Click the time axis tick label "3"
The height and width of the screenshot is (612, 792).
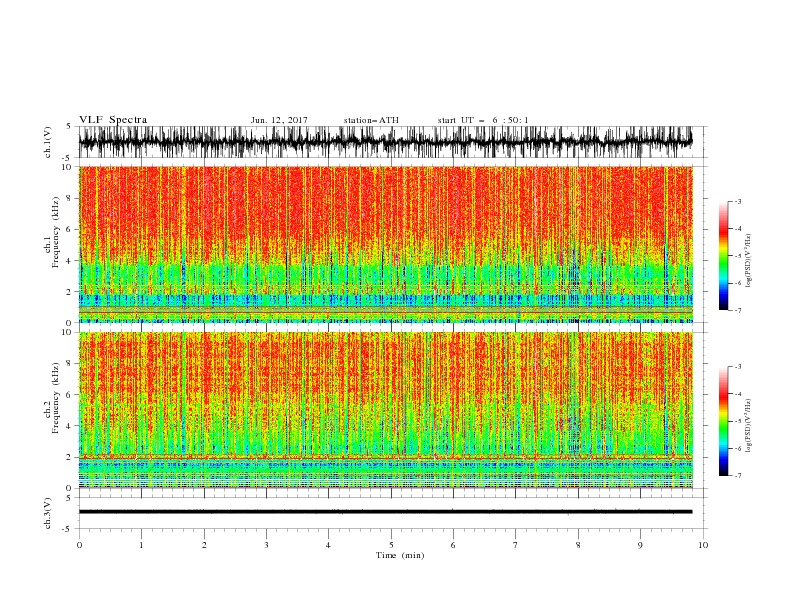click(266, 545)
